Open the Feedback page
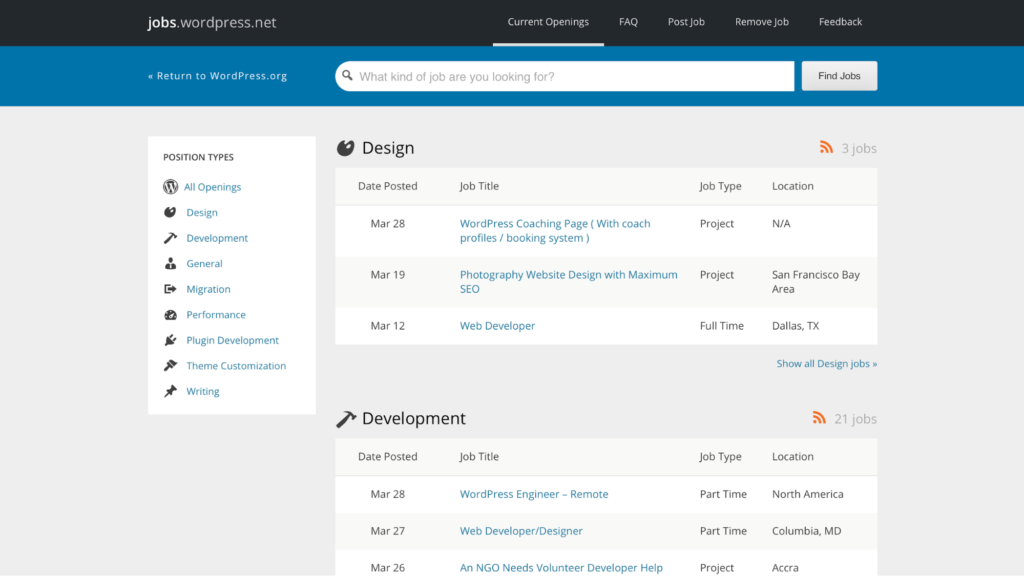Image resolution: width=1024 pixels, height=576 pixels. [840, 22]
